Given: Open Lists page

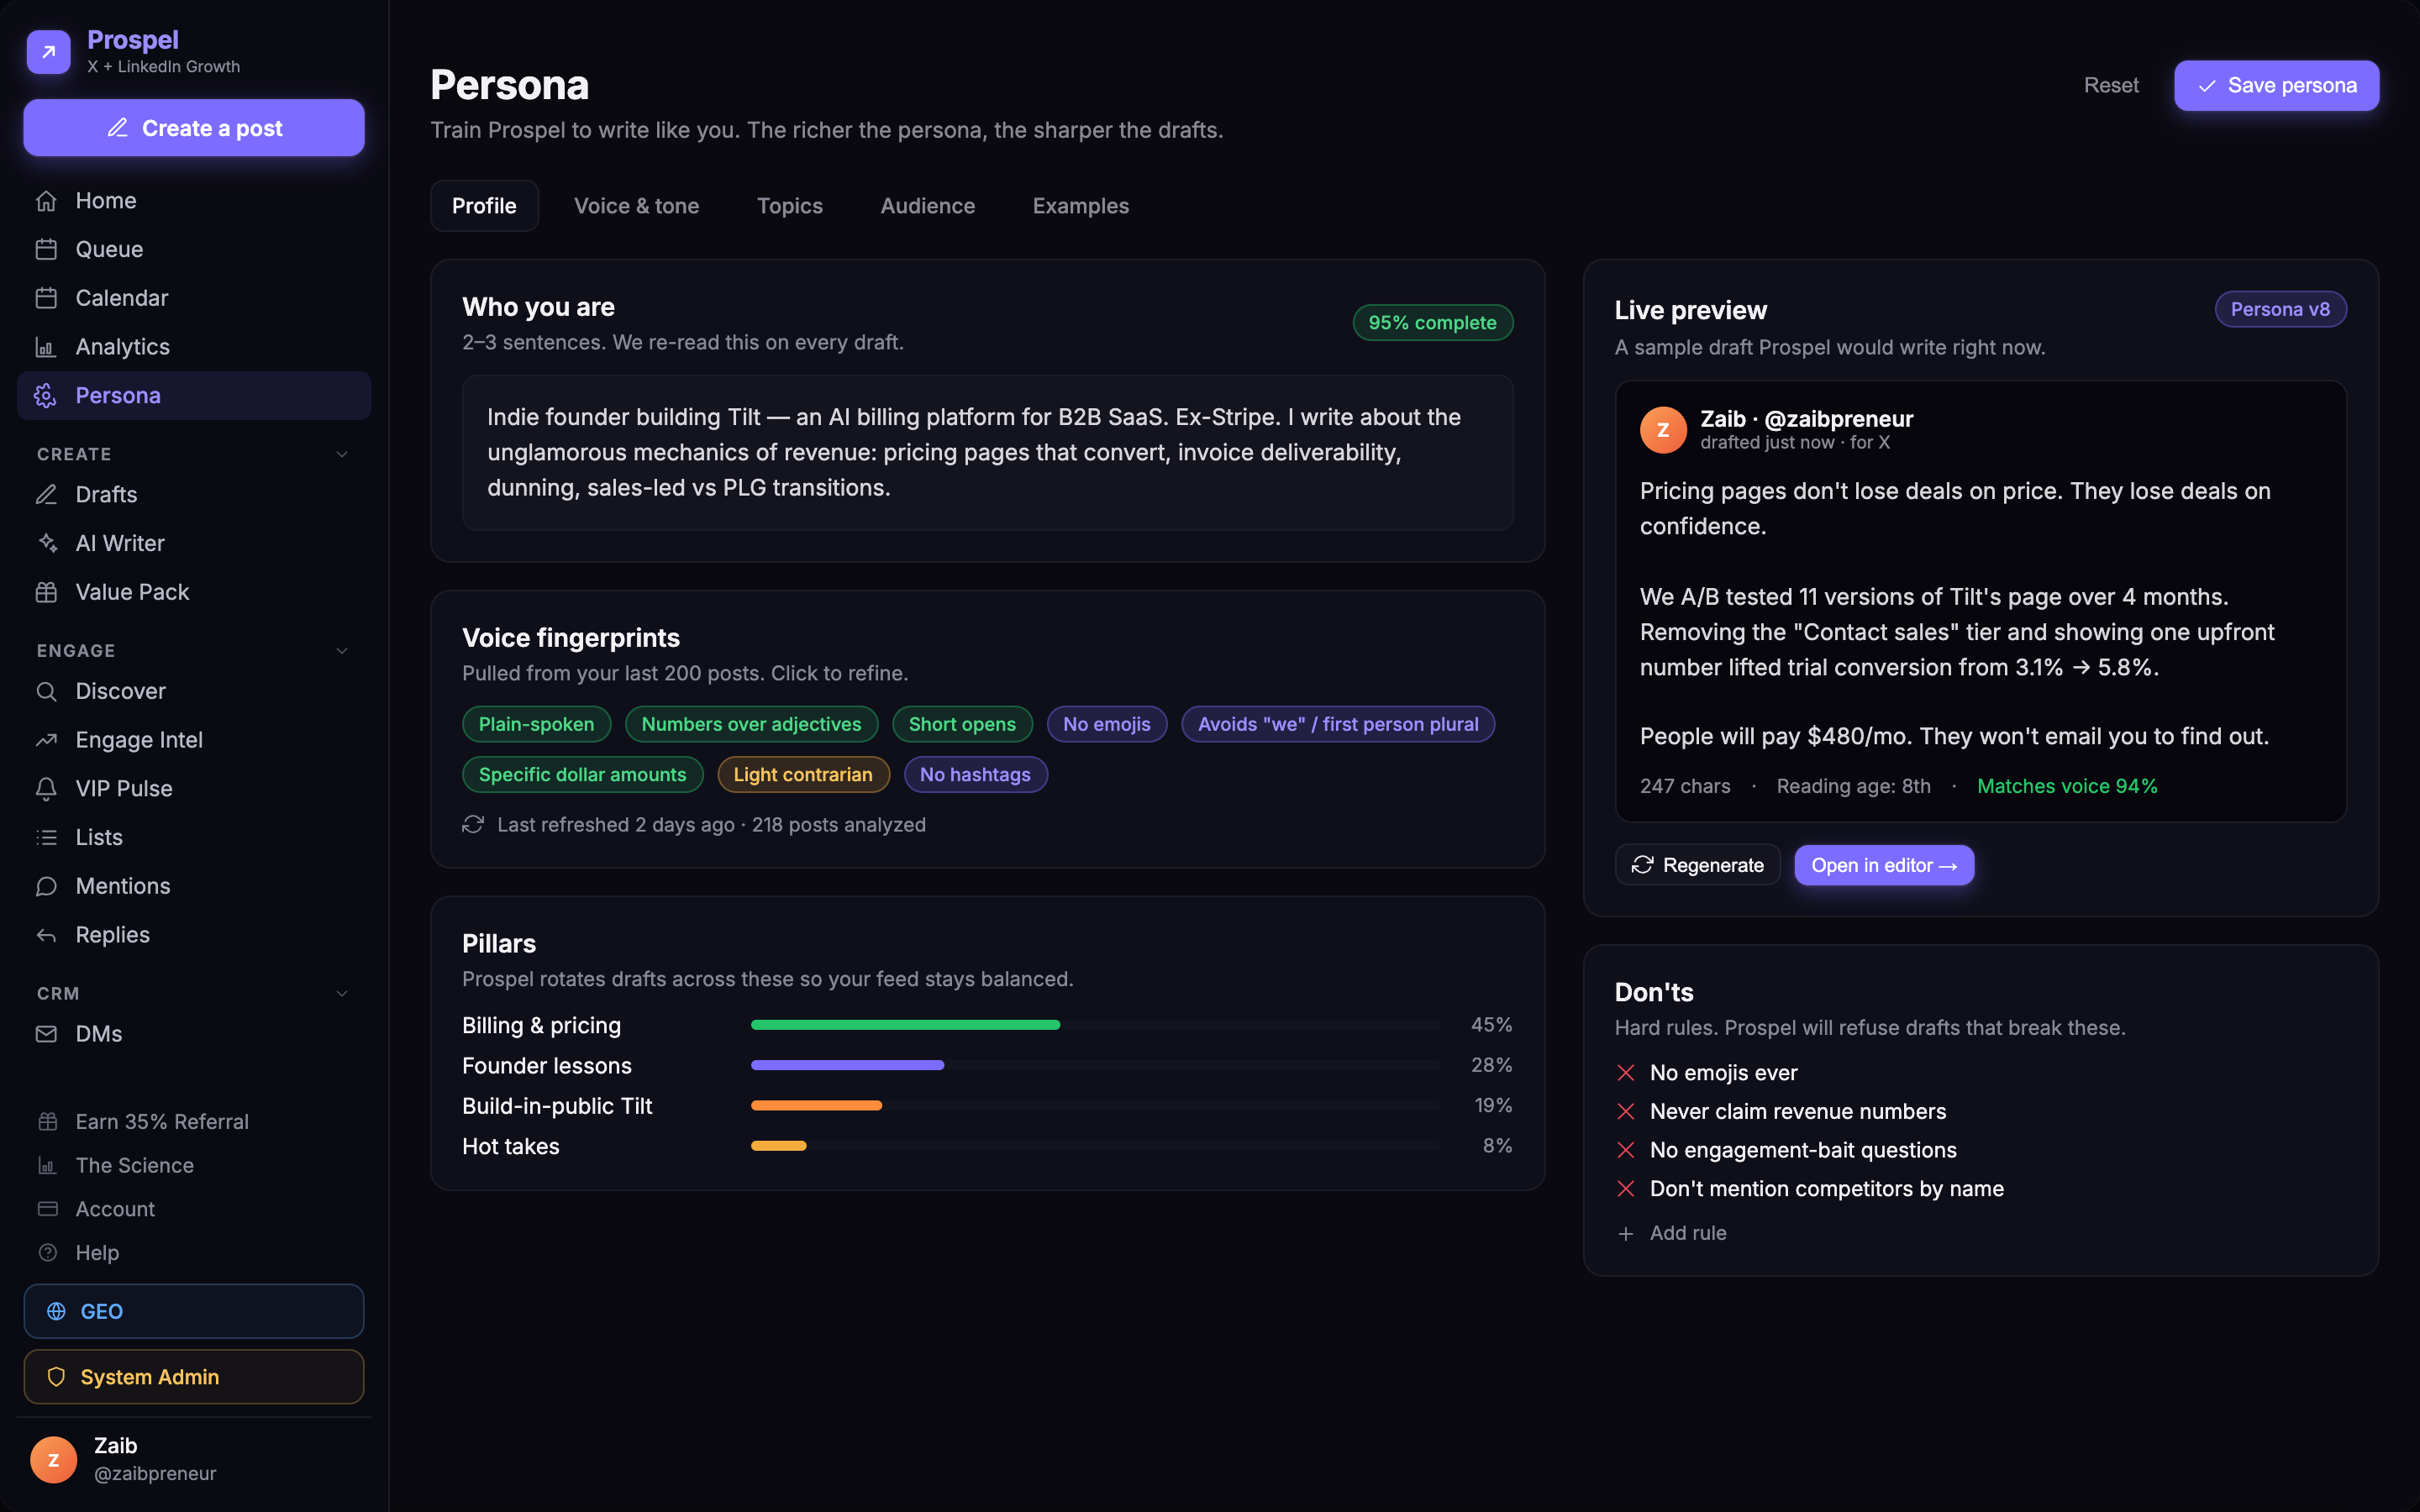Looking at the screenshot, I should (x=194, y=837).
